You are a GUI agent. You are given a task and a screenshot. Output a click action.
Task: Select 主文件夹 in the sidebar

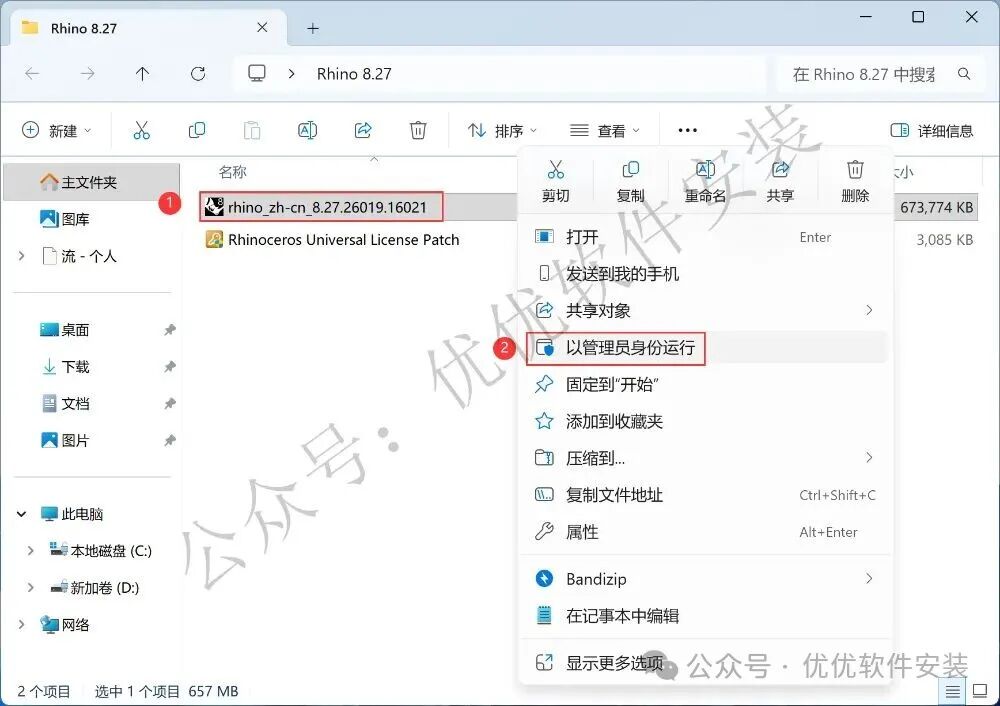click(x=92, y=182)
